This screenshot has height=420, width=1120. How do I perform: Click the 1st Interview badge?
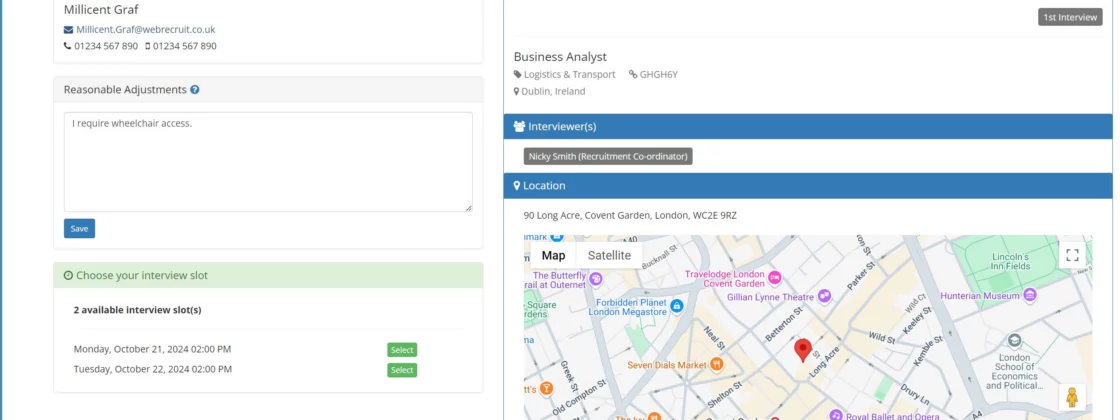[1070, 17]
